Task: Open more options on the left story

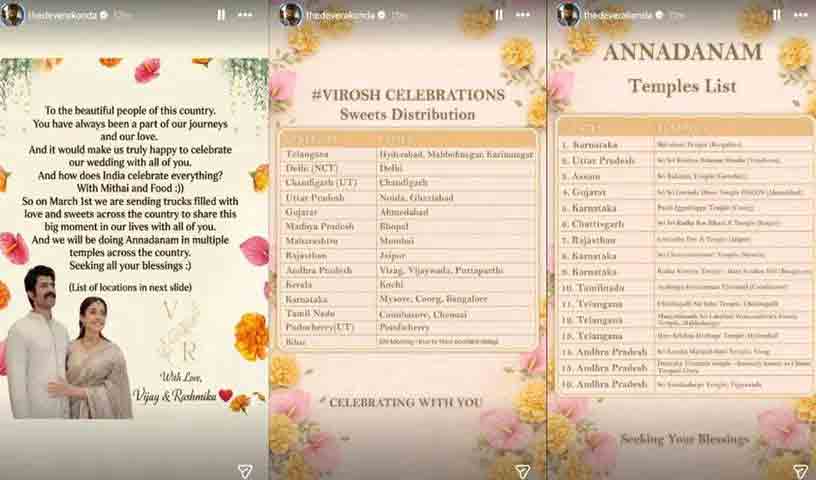Action: tap(246, 16)
